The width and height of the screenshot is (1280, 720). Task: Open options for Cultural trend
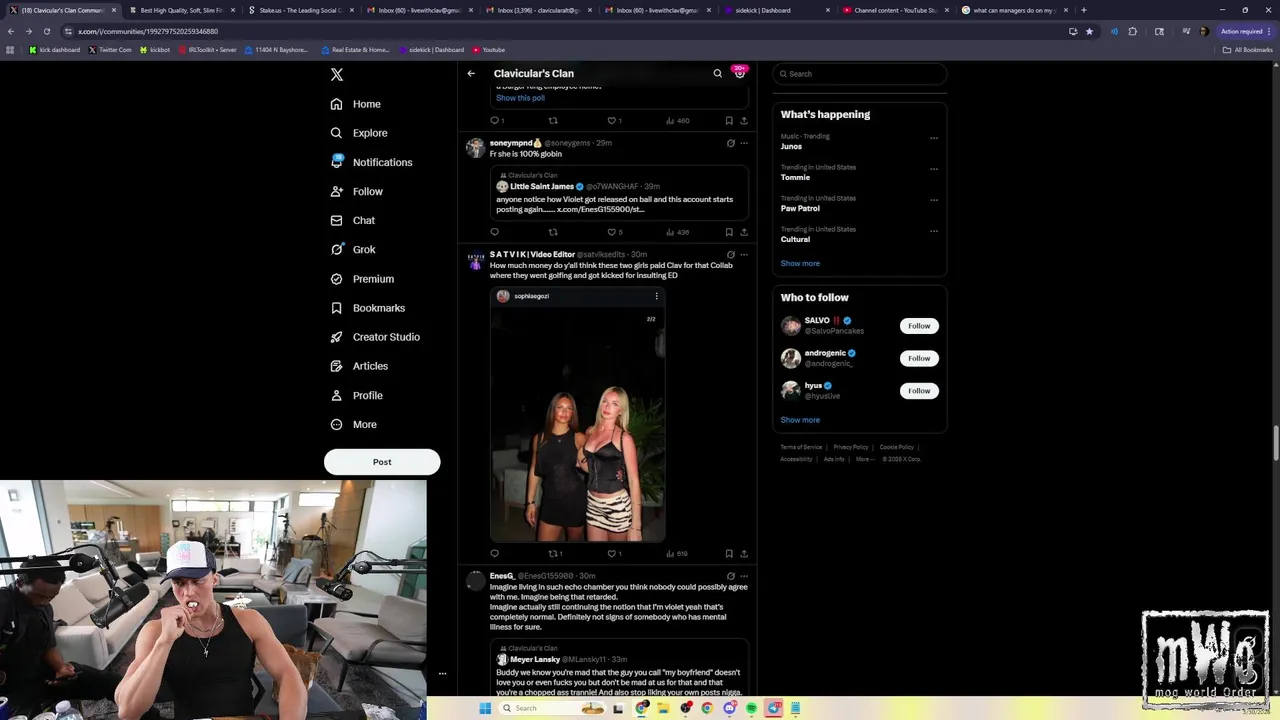pyautogui.click(x=934, y=231)
